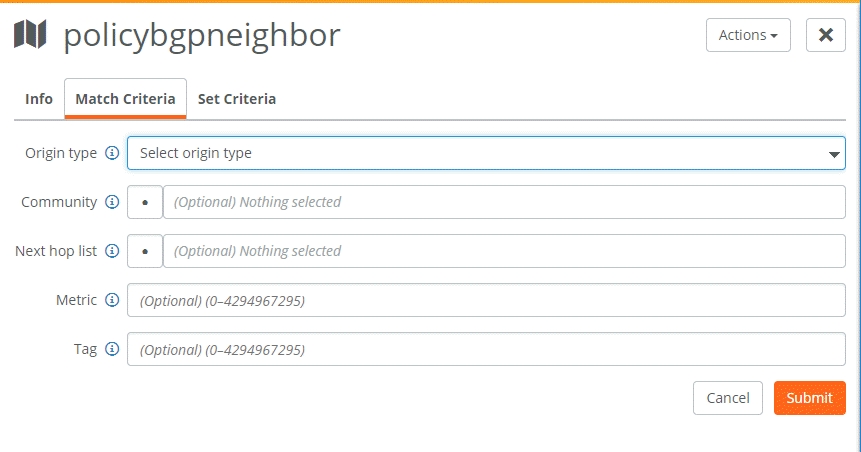Click the Community selection field

(x=504, y=202)
